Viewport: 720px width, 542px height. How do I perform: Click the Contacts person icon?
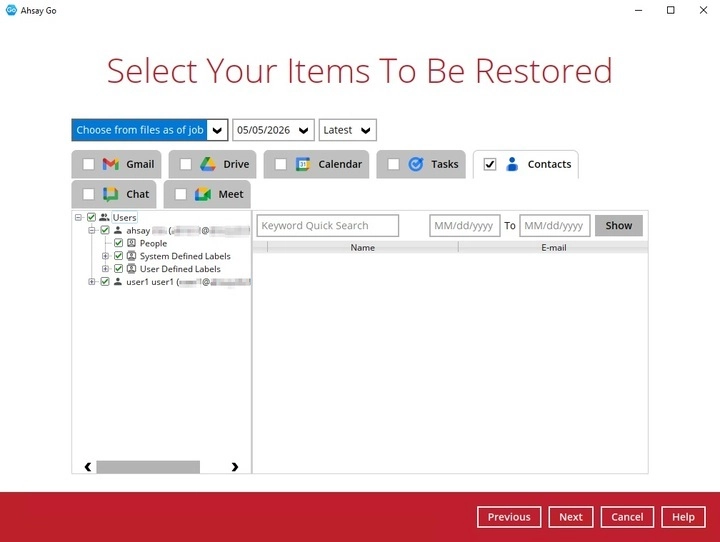[512, 164]
